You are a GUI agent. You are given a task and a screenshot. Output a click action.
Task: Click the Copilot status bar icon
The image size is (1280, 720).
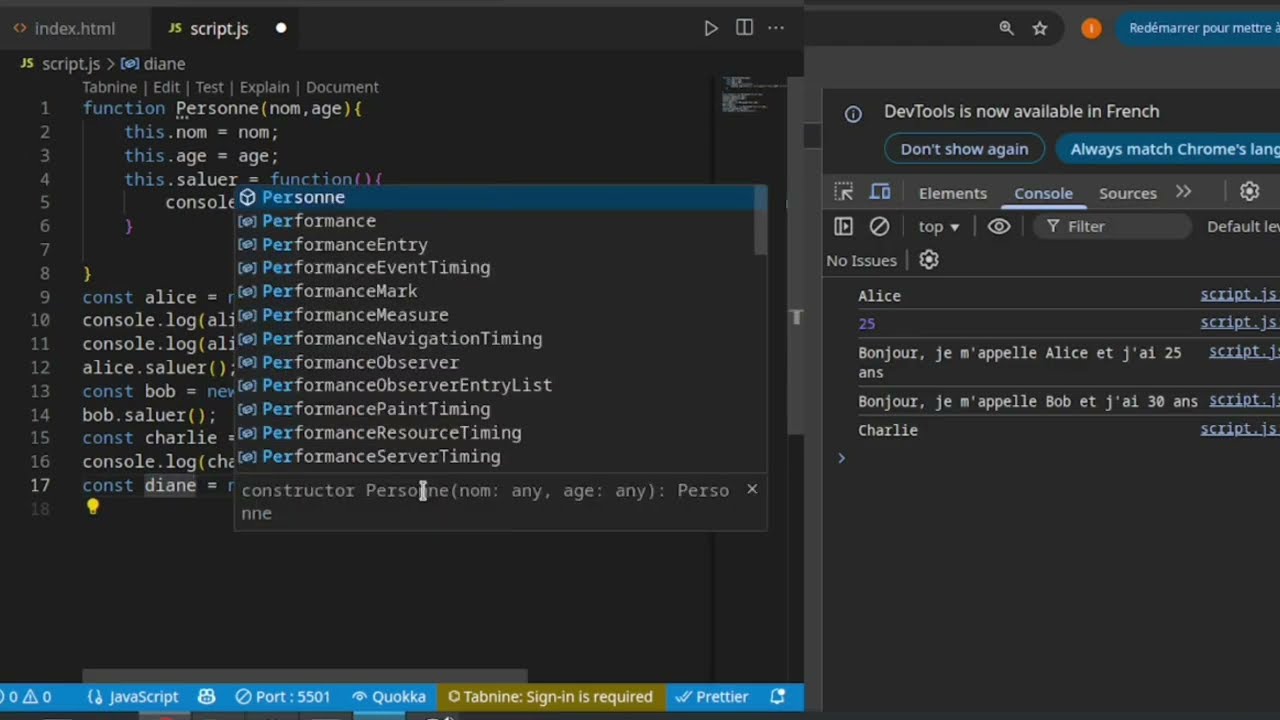pyautogui.click(x=207, y=697)
